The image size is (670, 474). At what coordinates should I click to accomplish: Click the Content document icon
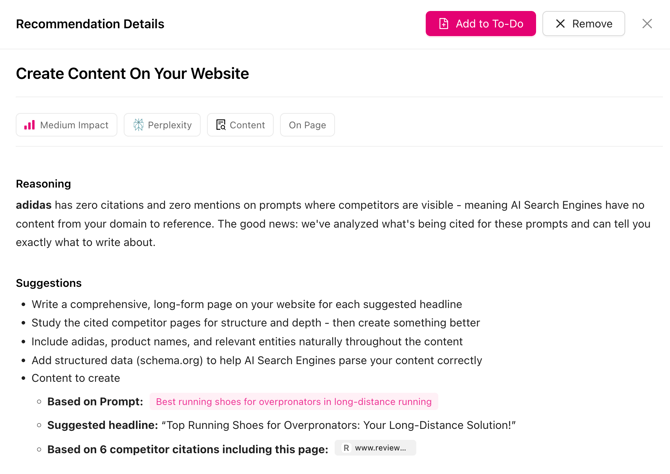(x=221, y=125)
